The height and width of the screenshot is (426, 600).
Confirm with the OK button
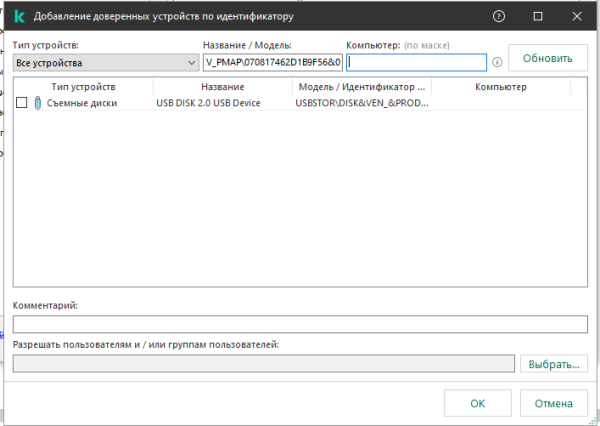476,403
